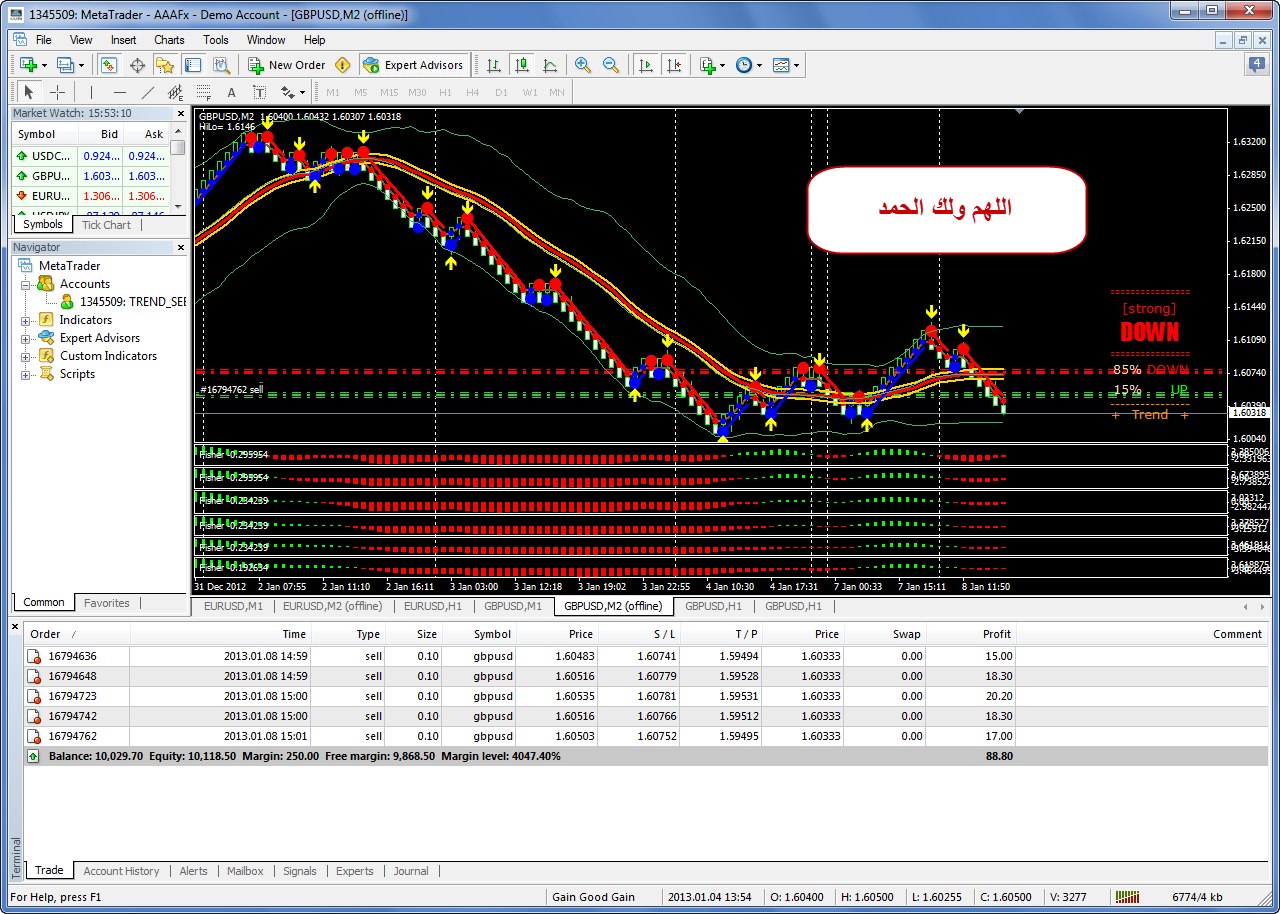Select the Text Label tool
Image resolution: width=1280 pixels, height=914 pixels.
[x=259, y=92]
